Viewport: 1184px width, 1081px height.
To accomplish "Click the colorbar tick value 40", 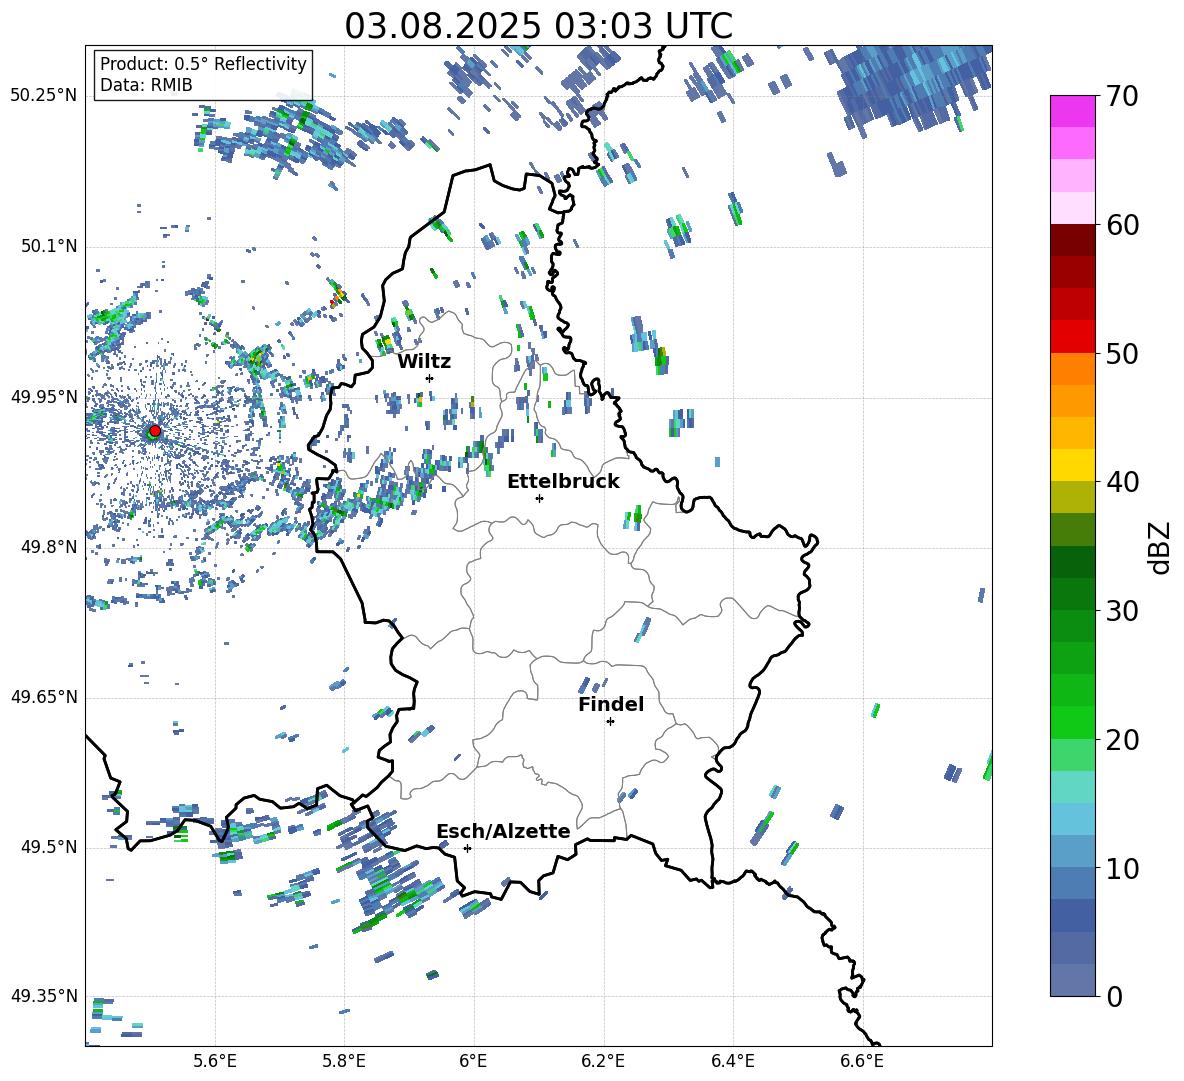I will point(1123,482).
